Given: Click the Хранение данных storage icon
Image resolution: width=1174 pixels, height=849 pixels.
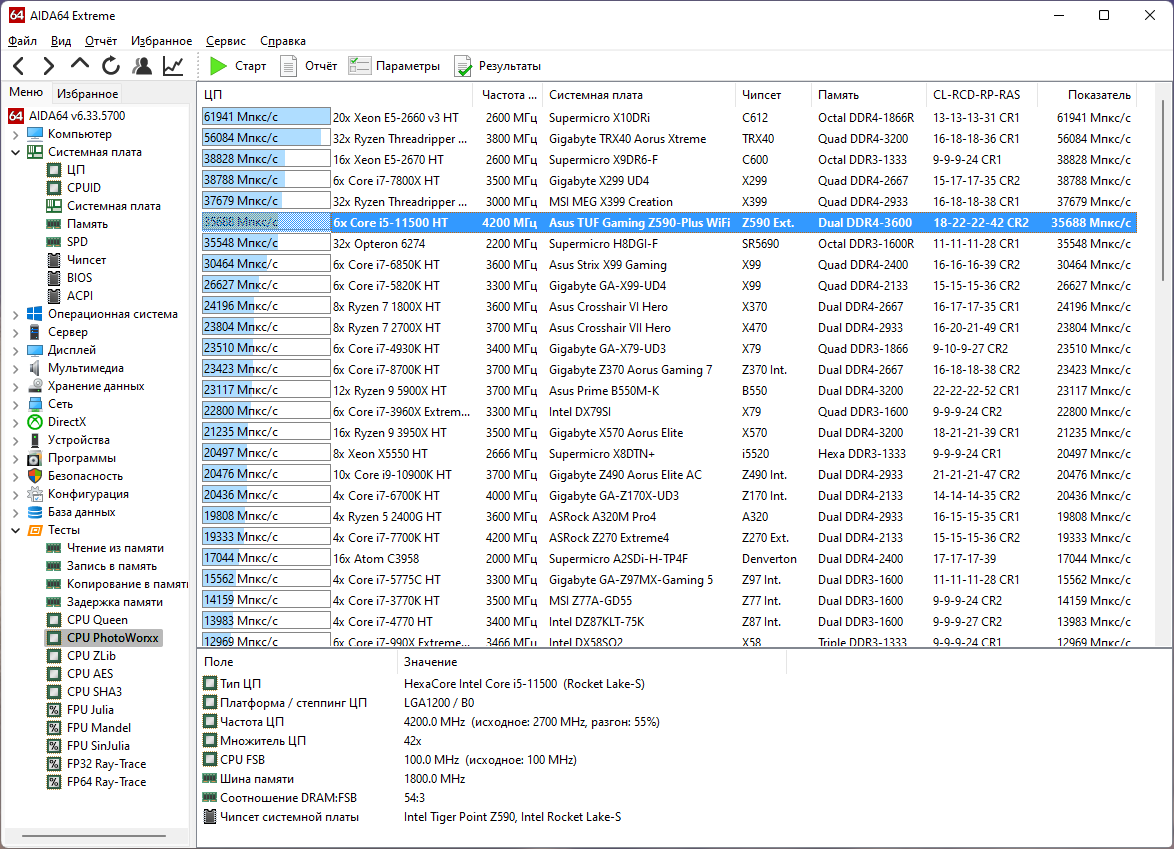Looking at the screenshot, I should tap(35, 386).
